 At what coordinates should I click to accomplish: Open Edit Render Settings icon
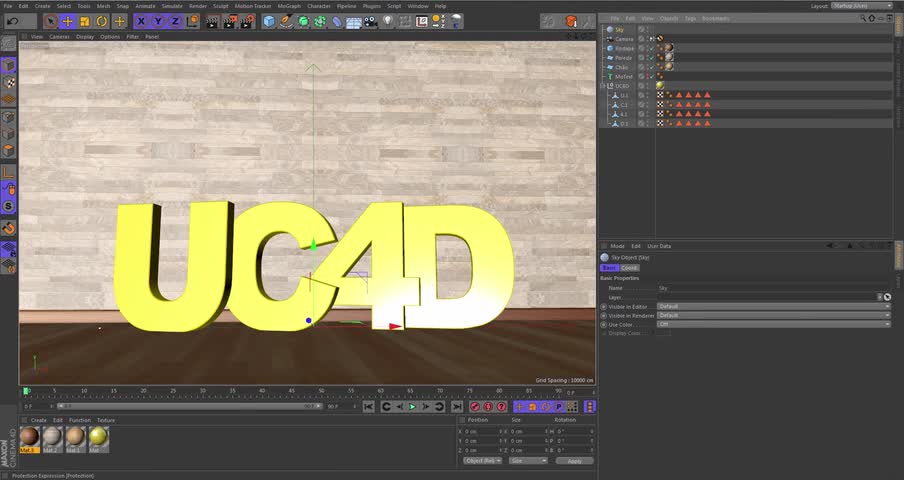click(247, 22)
